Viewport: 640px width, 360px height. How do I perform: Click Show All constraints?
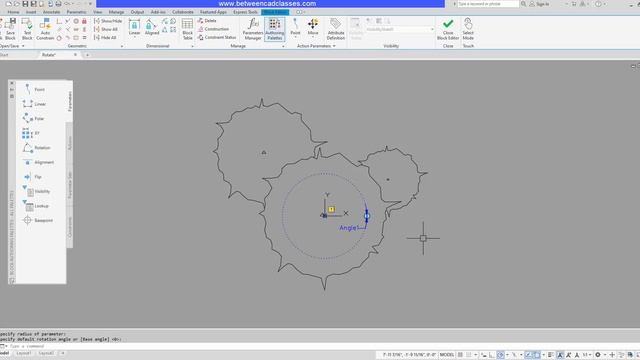(x=106, y=29)
